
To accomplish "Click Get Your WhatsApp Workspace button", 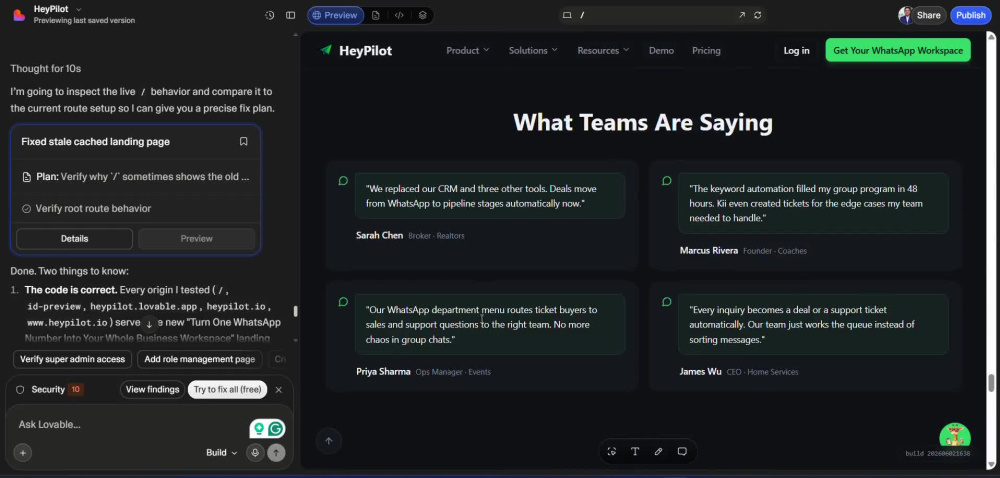I will click(x=898, y=50).
